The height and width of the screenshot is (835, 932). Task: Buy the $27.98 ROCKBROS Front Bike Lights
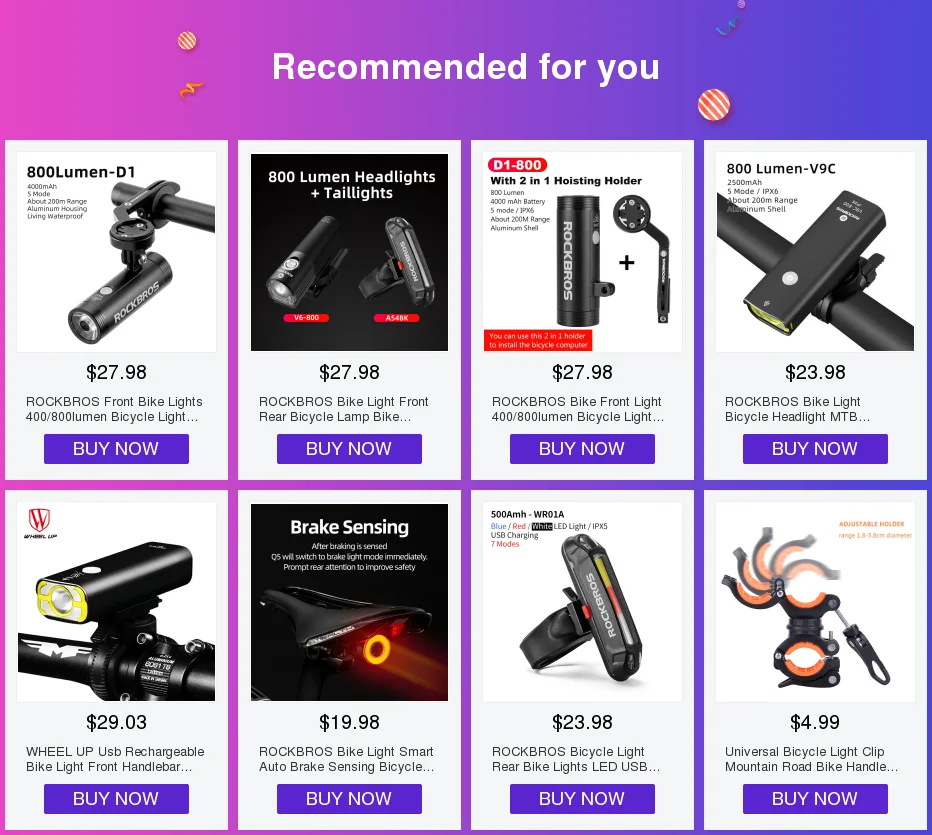[x=116, y=449]
